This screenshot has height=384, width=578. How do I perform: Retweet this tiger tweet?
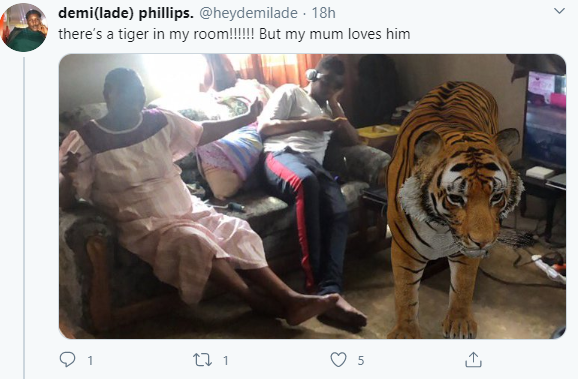point(202,360)
